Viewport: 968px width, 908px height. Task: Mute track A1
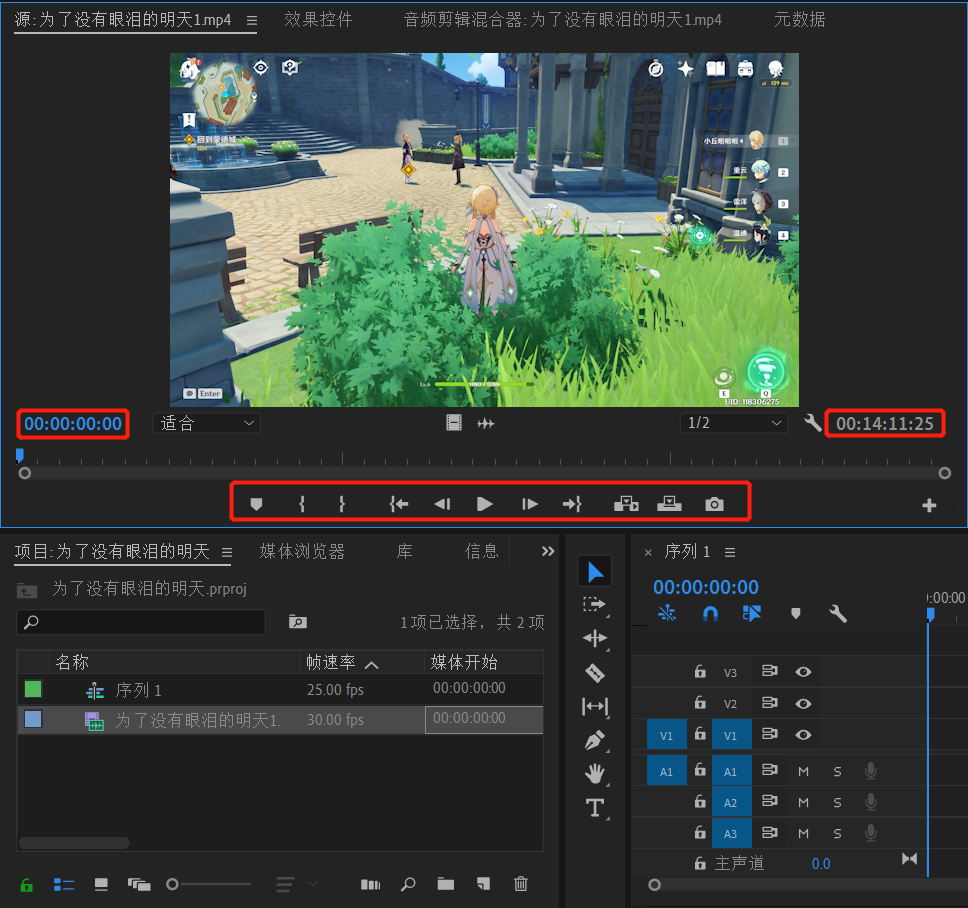coord(803,771)
